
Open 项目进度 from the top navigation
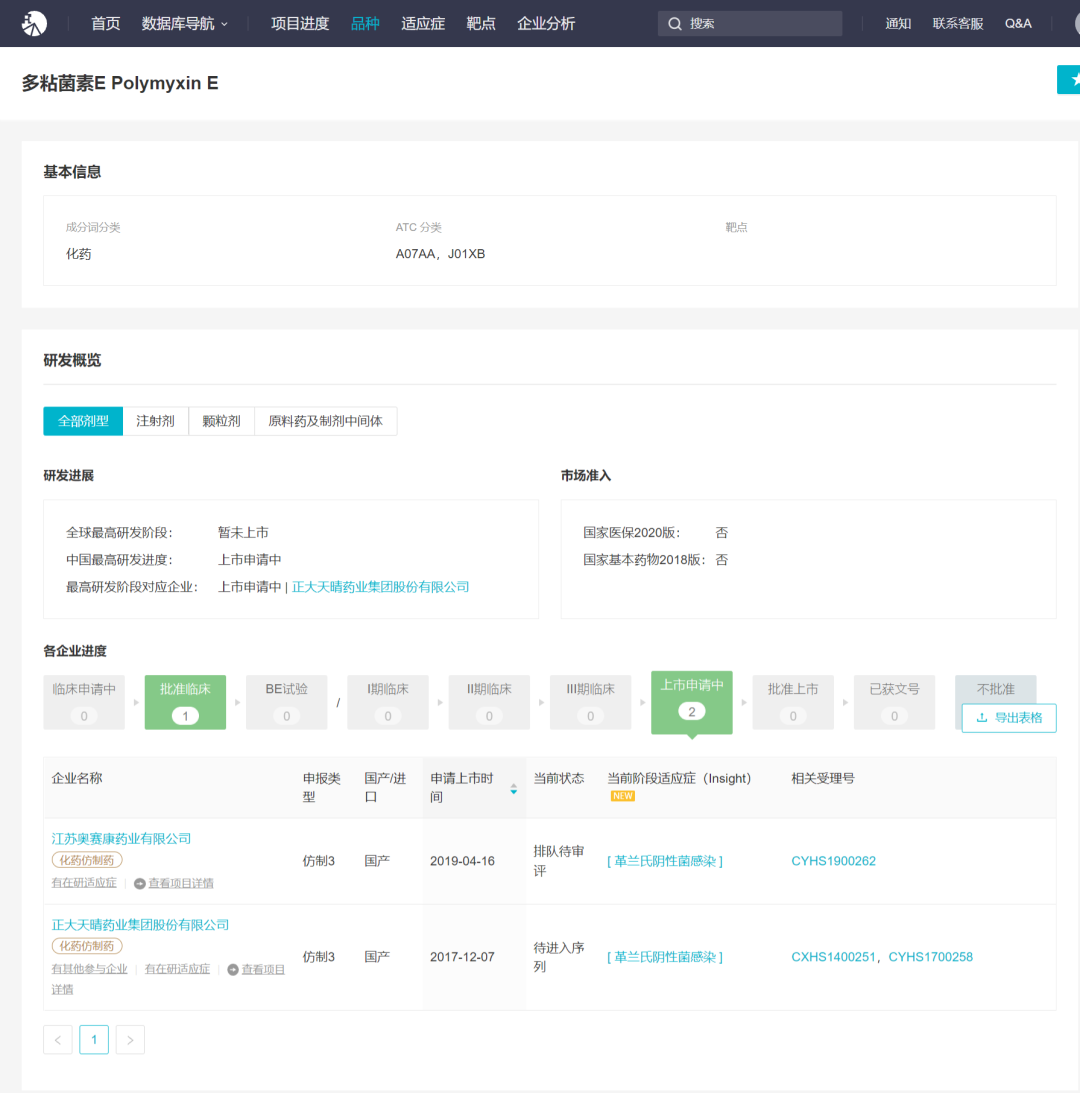coord(299,23)
